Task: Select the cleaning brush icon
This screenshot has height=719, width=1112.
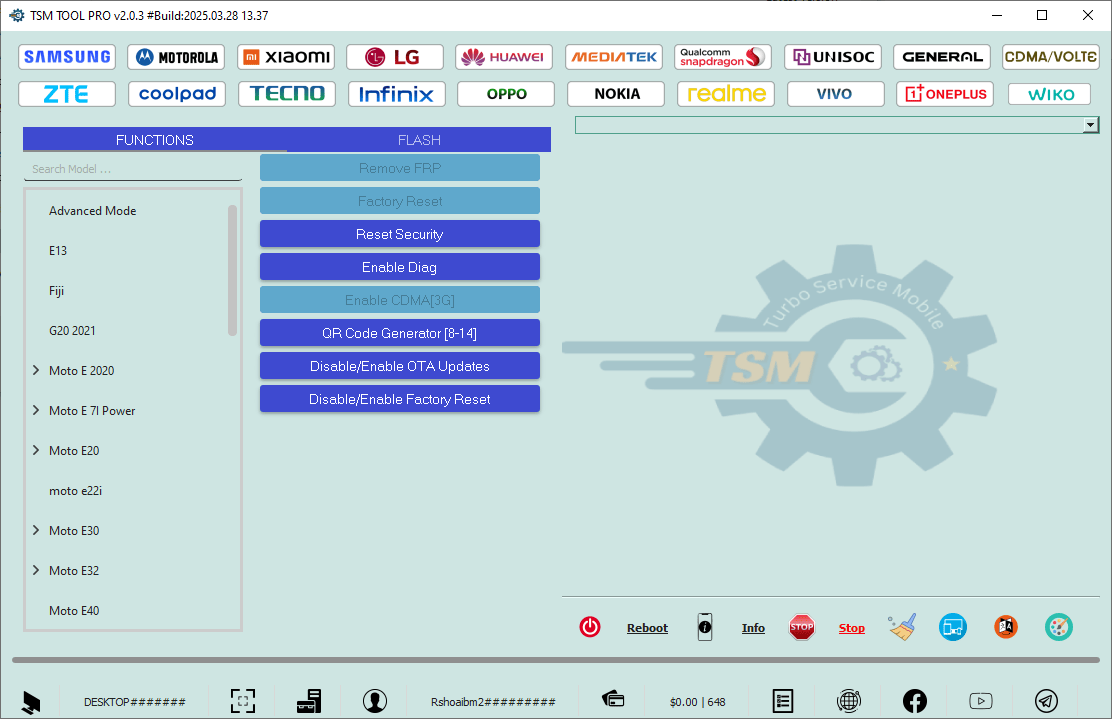Action: [901, 627]
